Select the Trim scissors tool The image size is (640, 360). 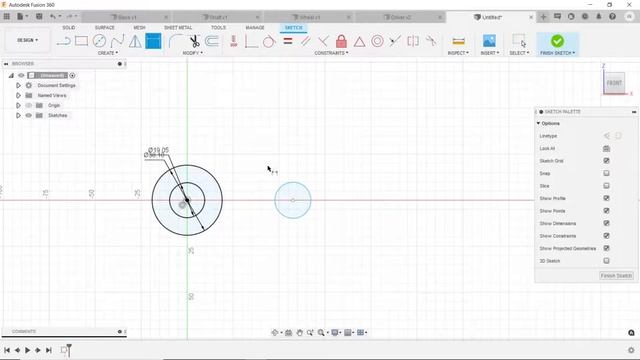click(x=194, y=41)
